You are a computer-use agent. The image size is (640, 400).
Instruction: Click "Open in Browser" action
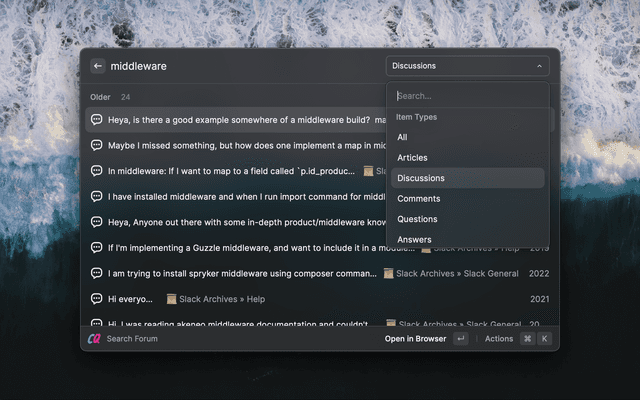click(415, 339)
